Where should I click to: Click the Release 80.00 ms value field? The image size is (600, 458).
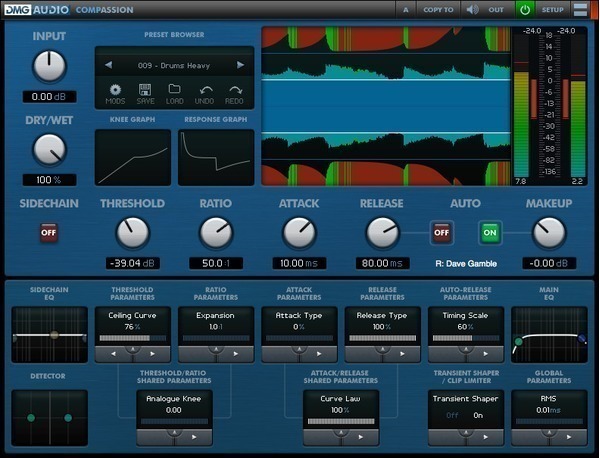point(382,263)
